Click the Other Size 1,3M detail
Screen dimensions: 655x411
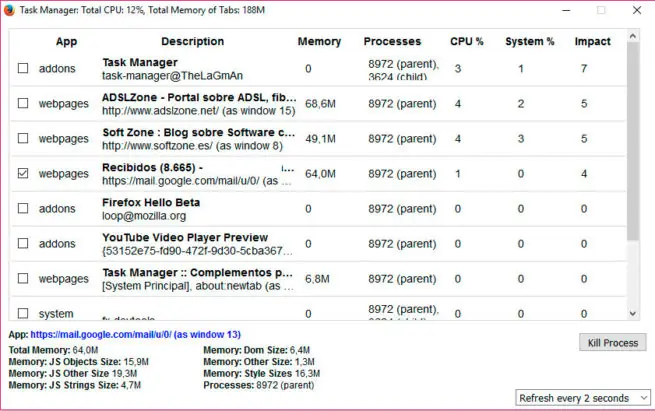tap(259, 362)
